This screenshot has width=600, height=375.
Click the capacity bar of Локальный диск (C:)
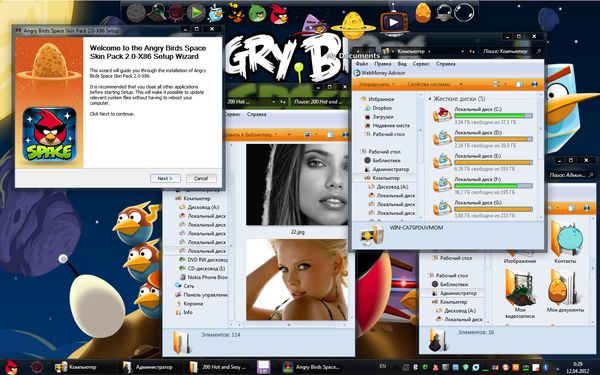[493, 116]
